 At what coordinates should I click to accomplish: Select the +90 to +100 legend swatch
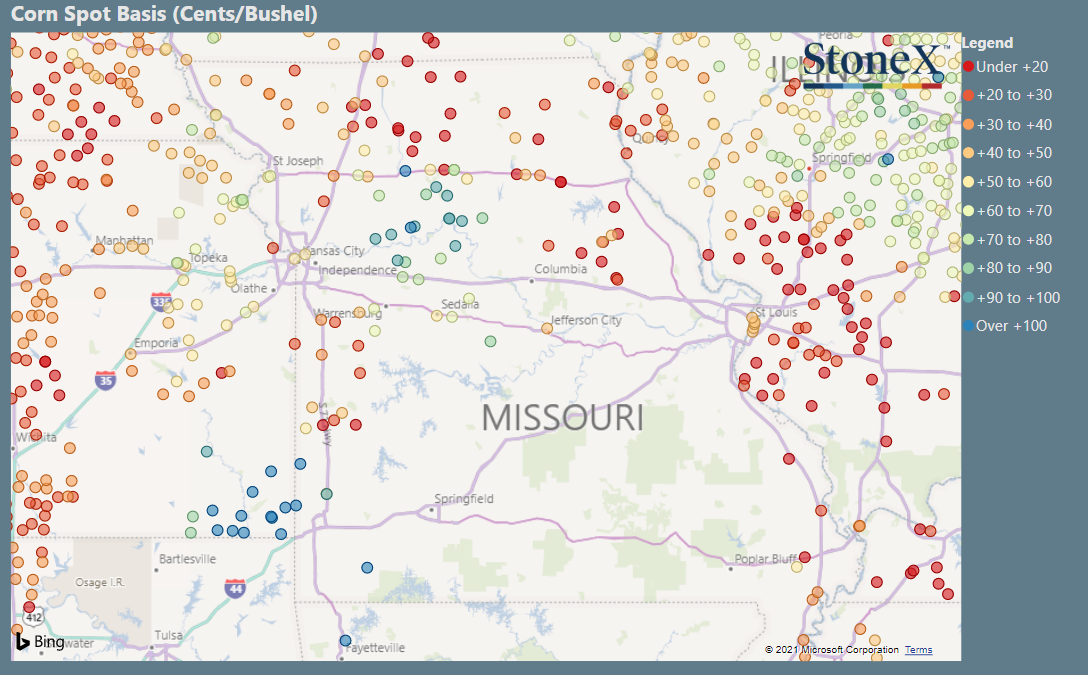pos(969,298)
